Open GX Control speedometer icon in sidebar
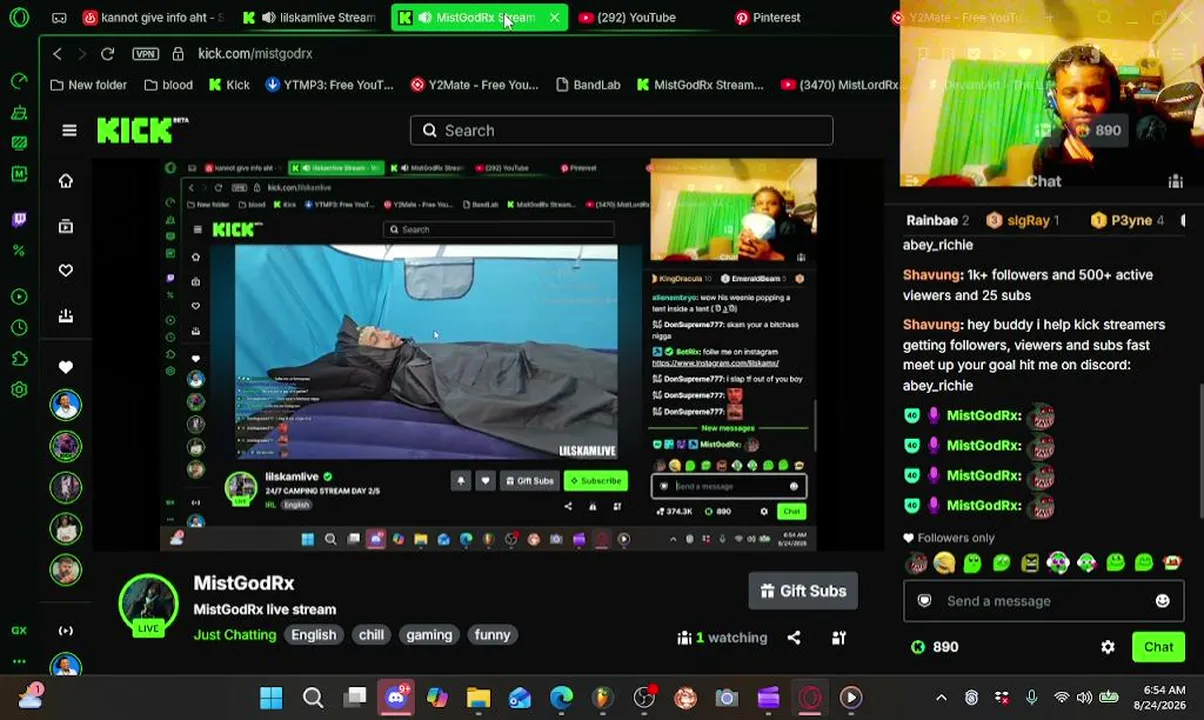The width and height of the screenshot is (1204, 720). point(19,81)
